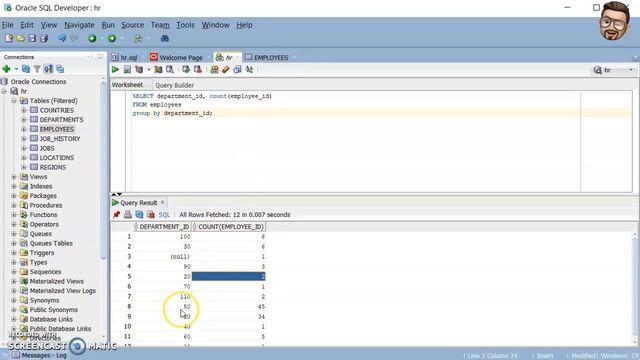Click the New file toolbar icon
Viewport: 640px width, 360px height.
tap(9, 38)
